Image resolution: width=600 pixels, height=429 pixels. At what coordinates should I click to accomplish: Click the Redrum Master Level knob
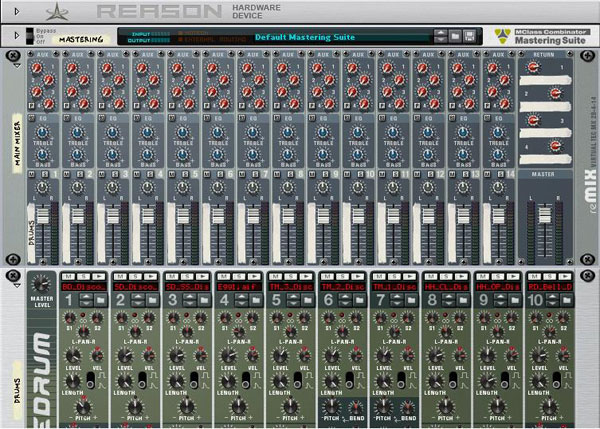(41, 284)
